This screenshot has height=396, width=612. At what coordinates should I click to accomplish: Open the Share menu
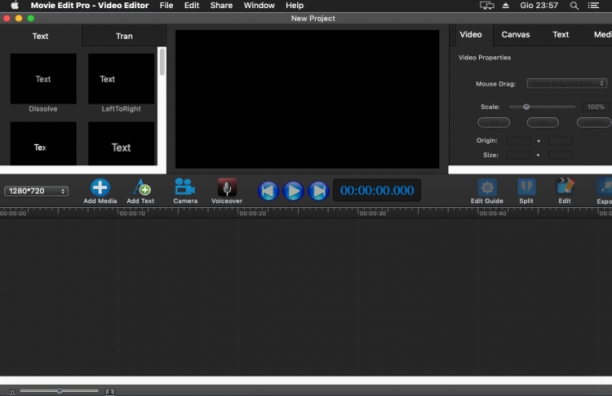tap(221, 5)
